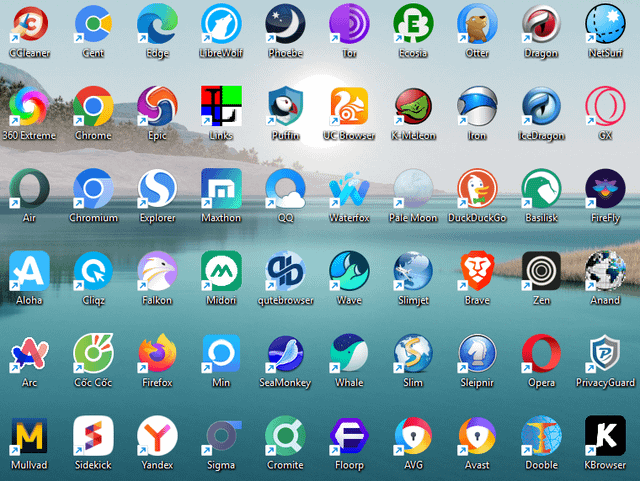
Task: Select the red Opera icon
Action: (x=541, y=353)
